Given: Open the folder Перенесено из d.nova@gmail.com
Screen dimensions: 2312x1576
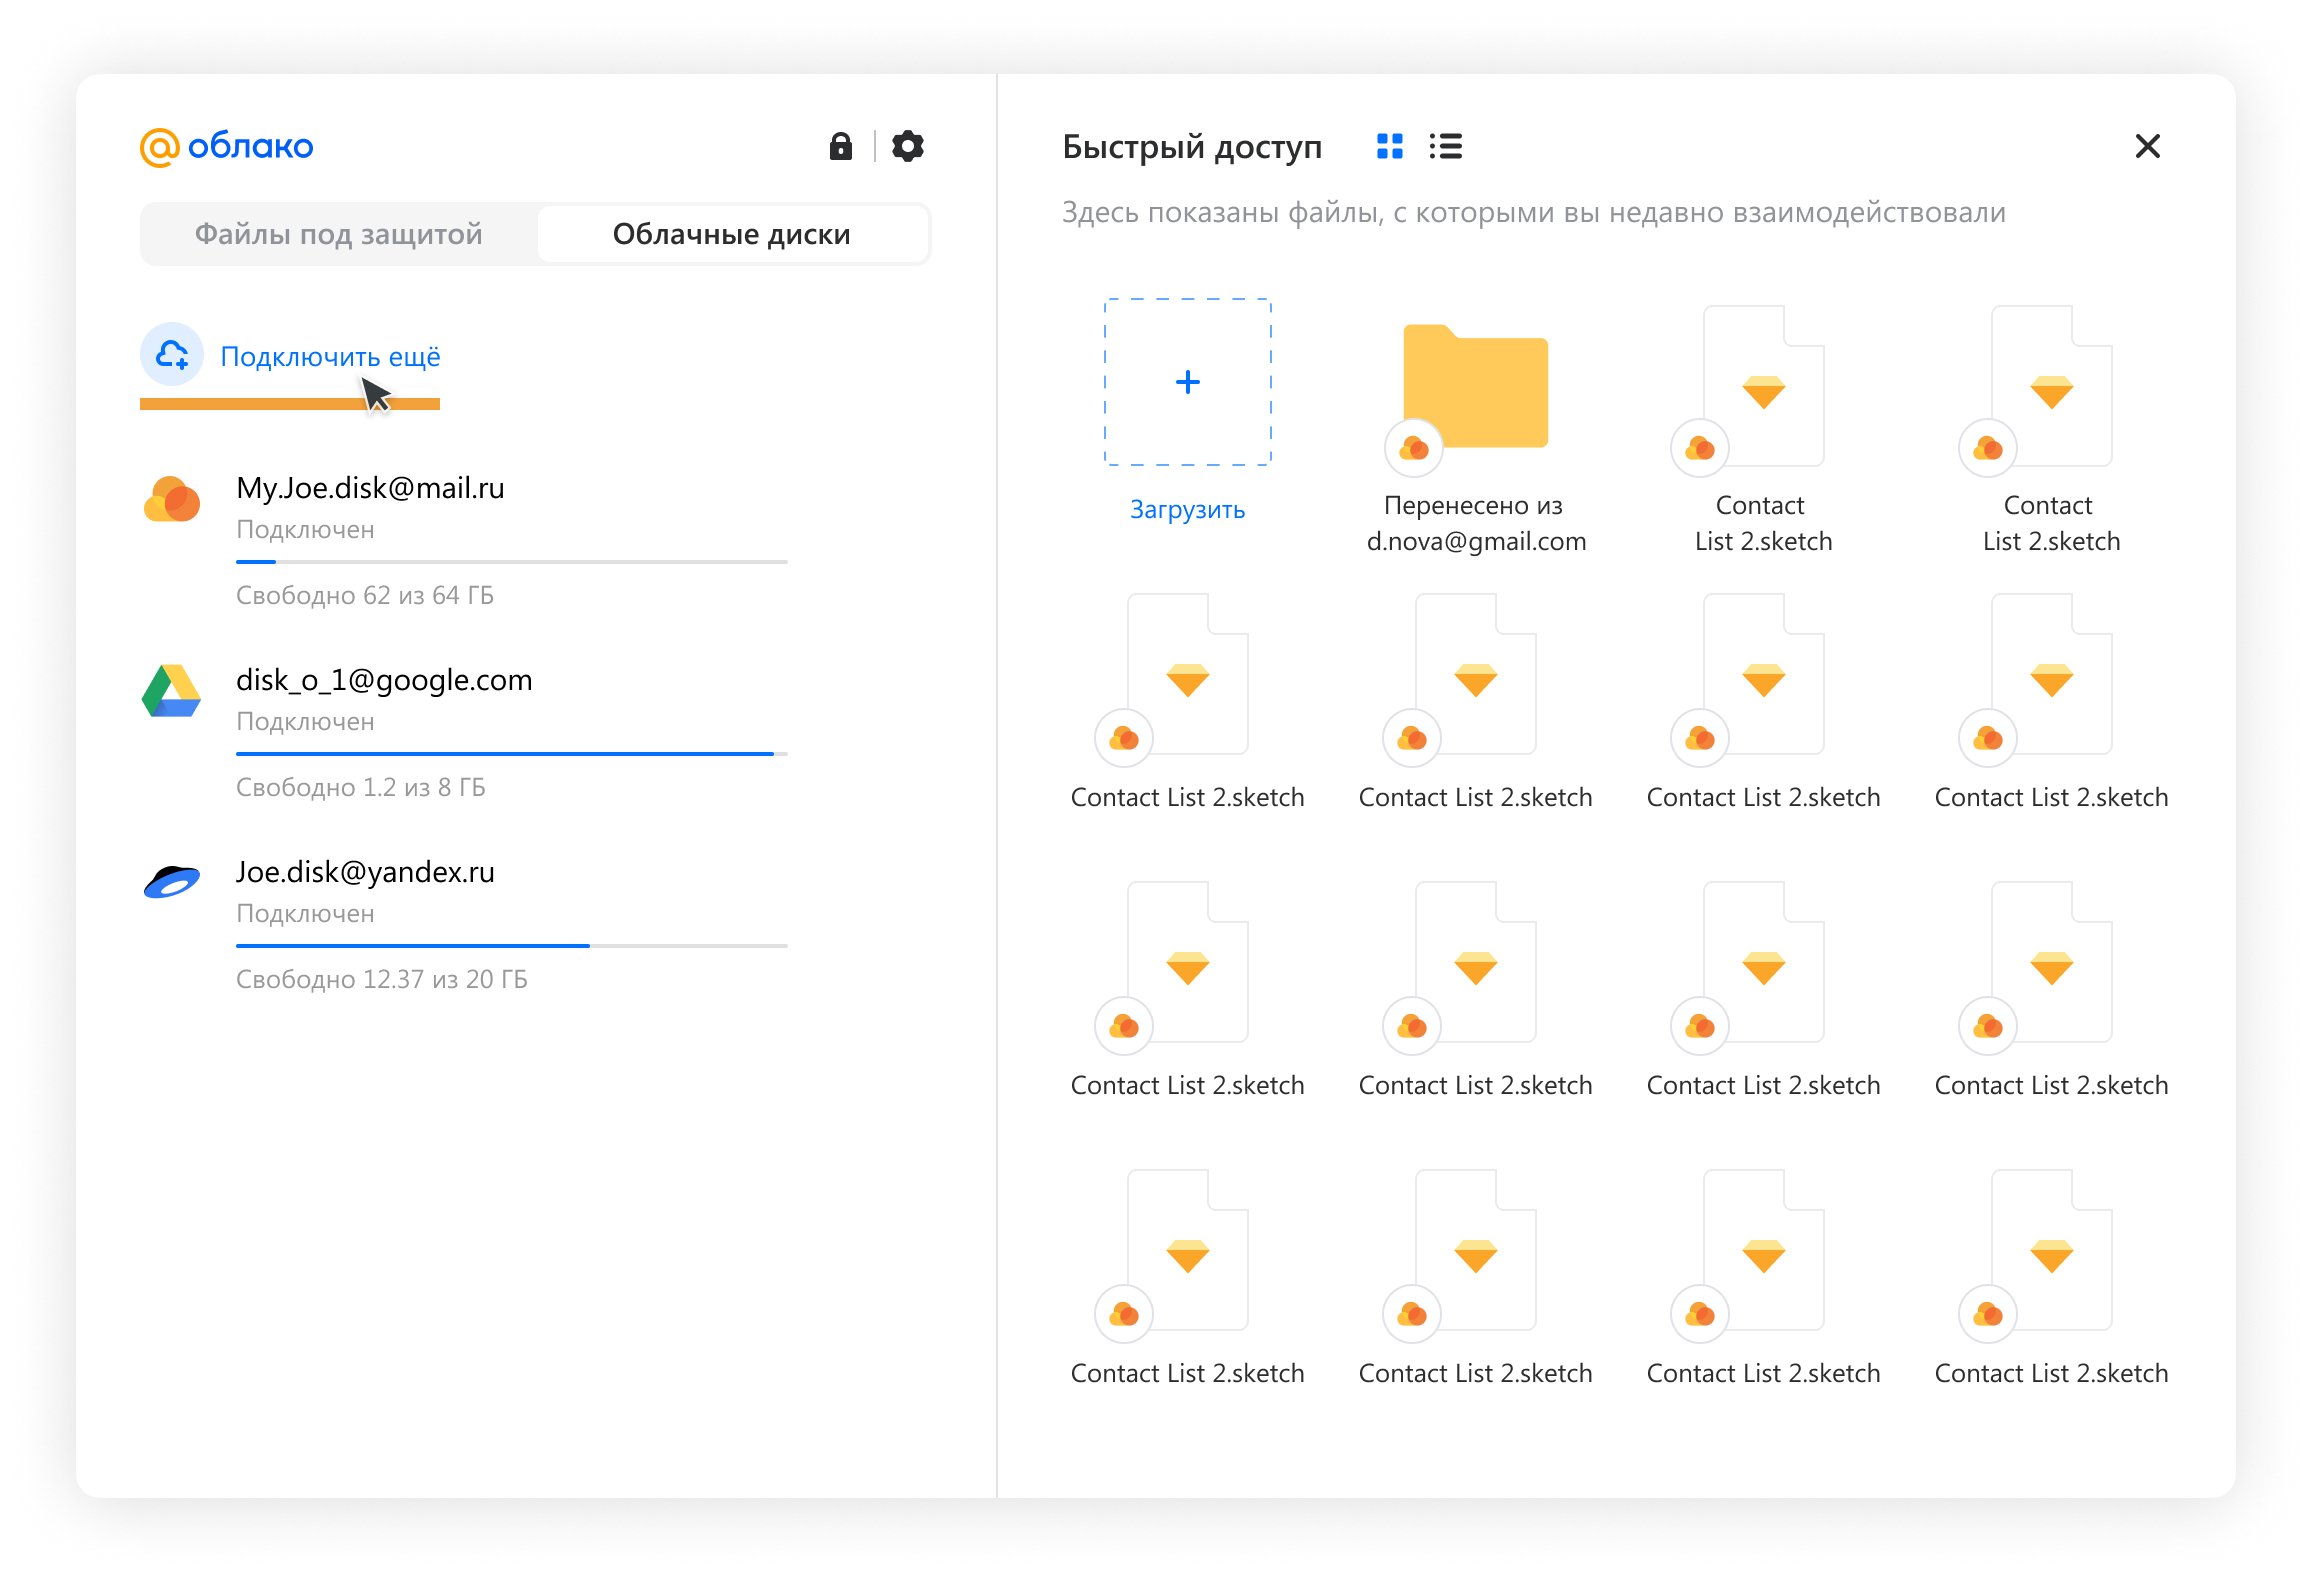Looking at the screenshot, I should click(1475, 388).
